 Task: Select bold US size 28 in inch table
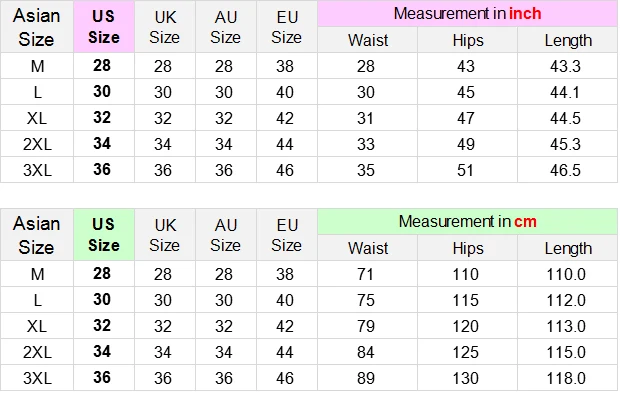[x=102, y=66]
